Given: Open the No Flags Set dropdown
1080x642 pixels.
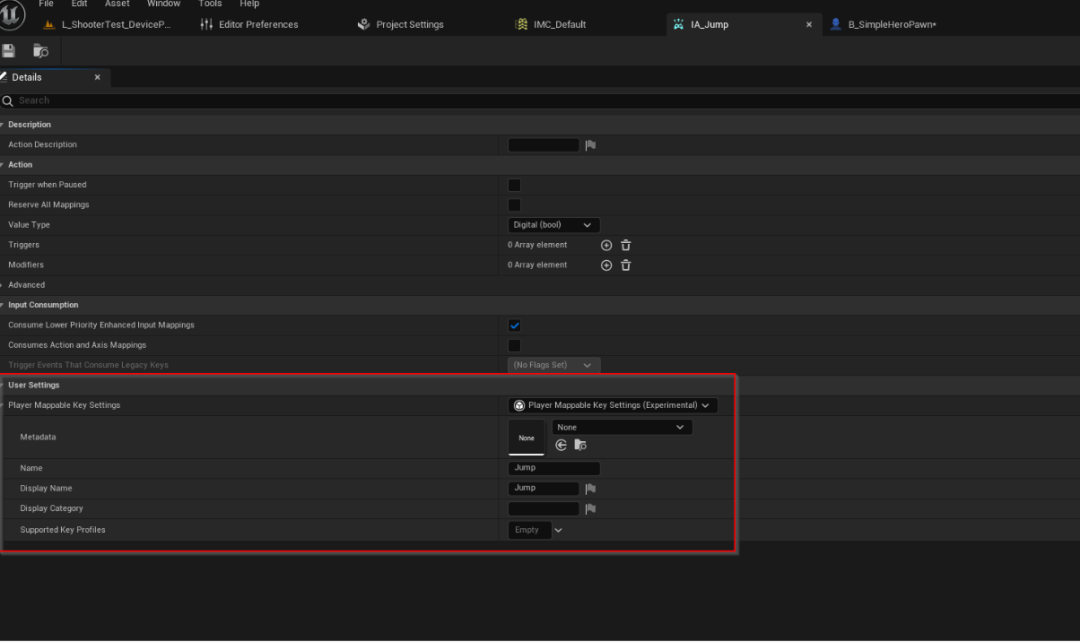Looking at the screenshot, I should click(554, 365).
